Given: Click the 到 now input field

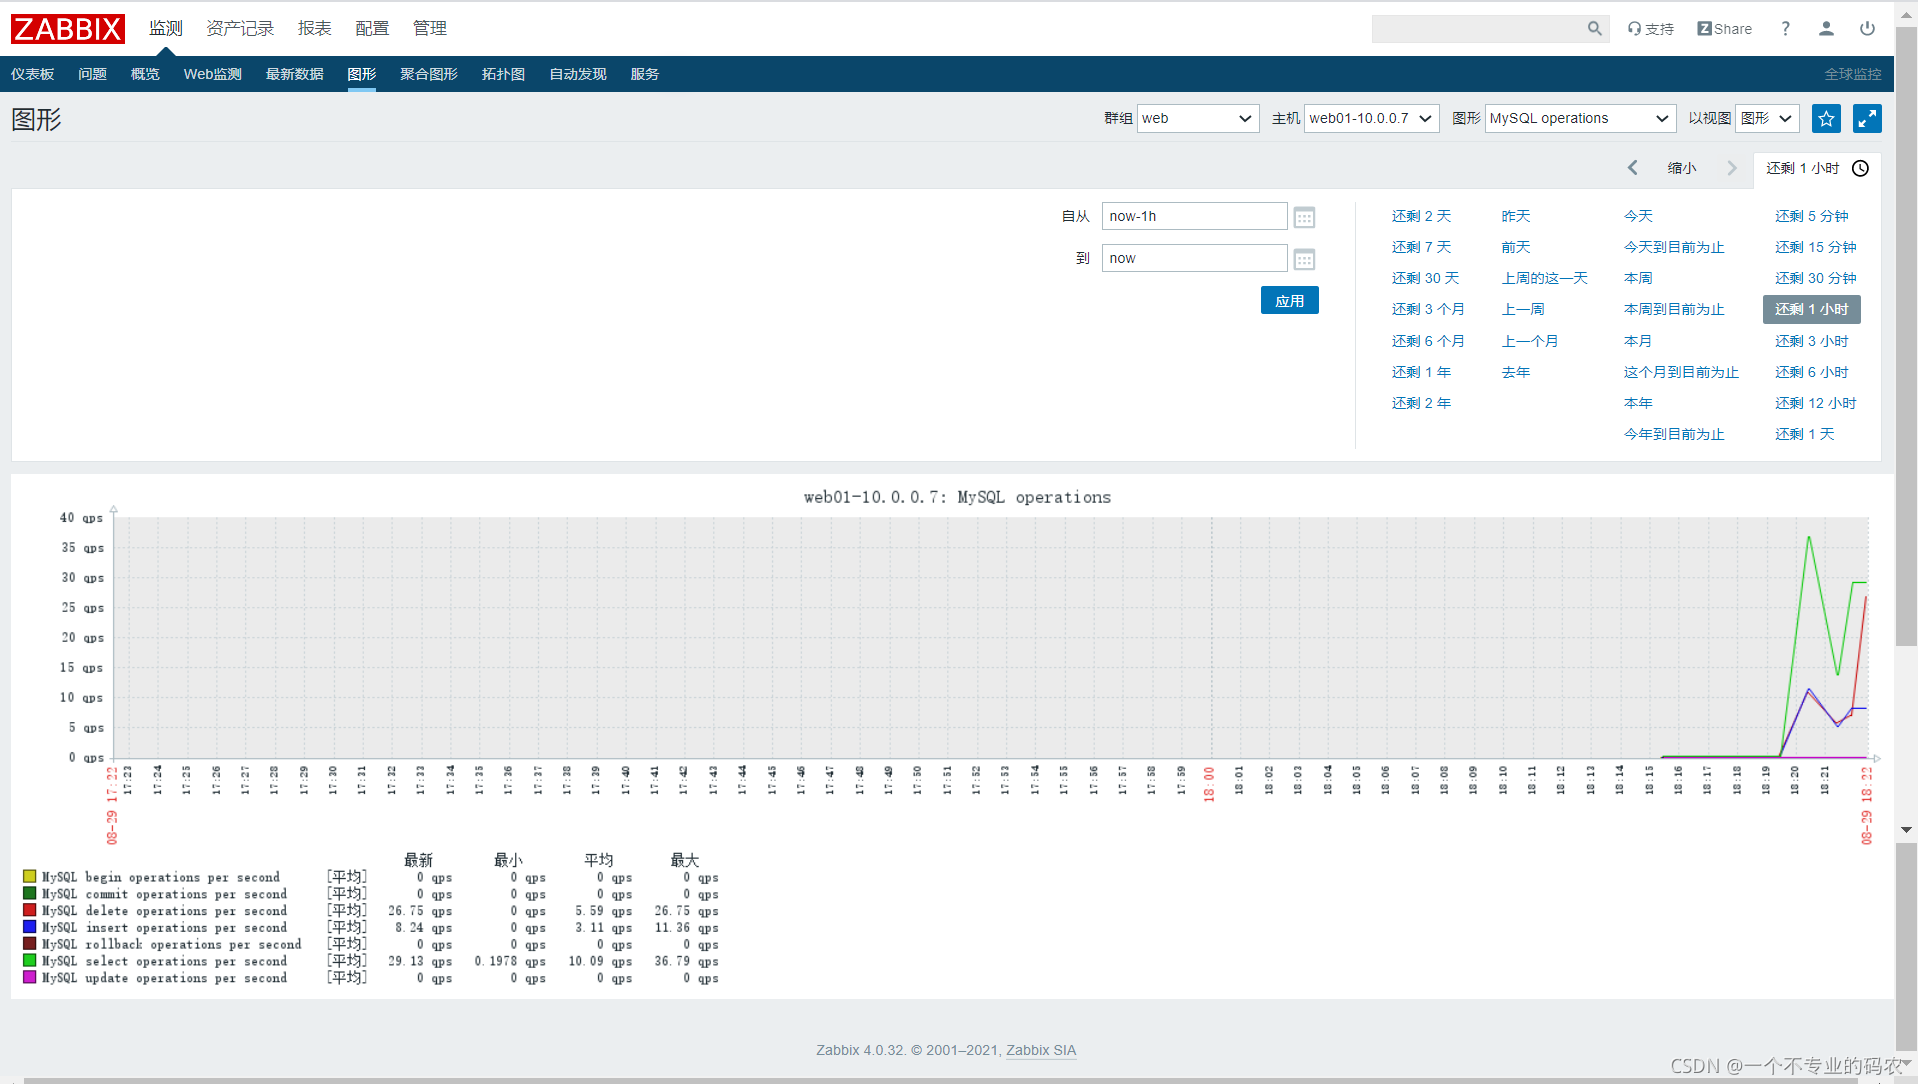Looking at the screenshot, I should coord(1194,258).
